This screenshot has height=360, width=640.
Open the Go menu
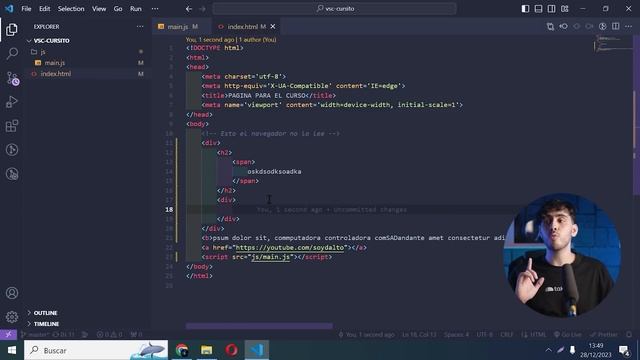118,9
